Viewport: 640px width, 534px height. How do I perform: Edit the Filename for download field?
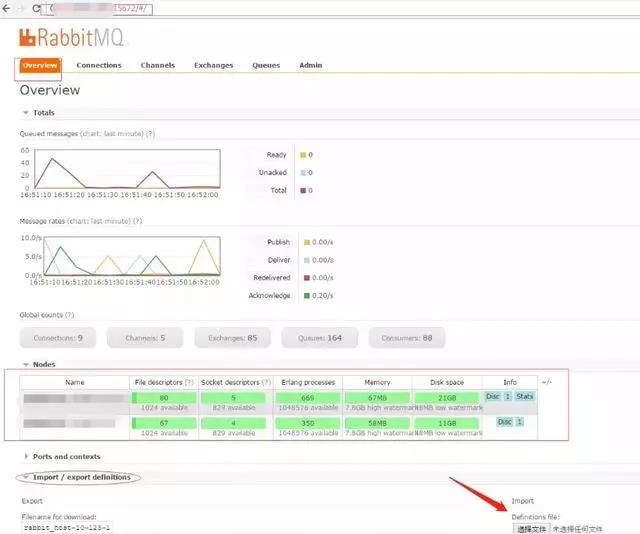tap(68, 528)
